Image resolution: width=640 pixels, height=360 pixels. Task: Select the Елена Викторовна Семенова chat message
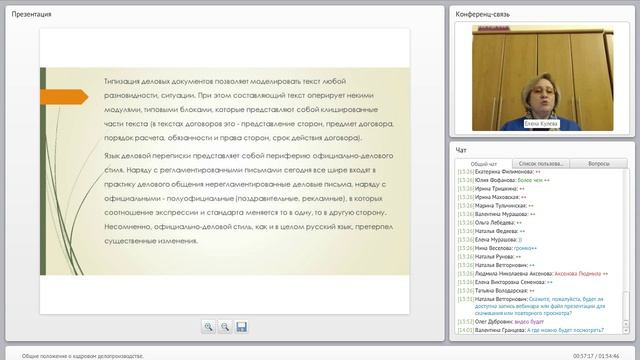coord(505,282)
